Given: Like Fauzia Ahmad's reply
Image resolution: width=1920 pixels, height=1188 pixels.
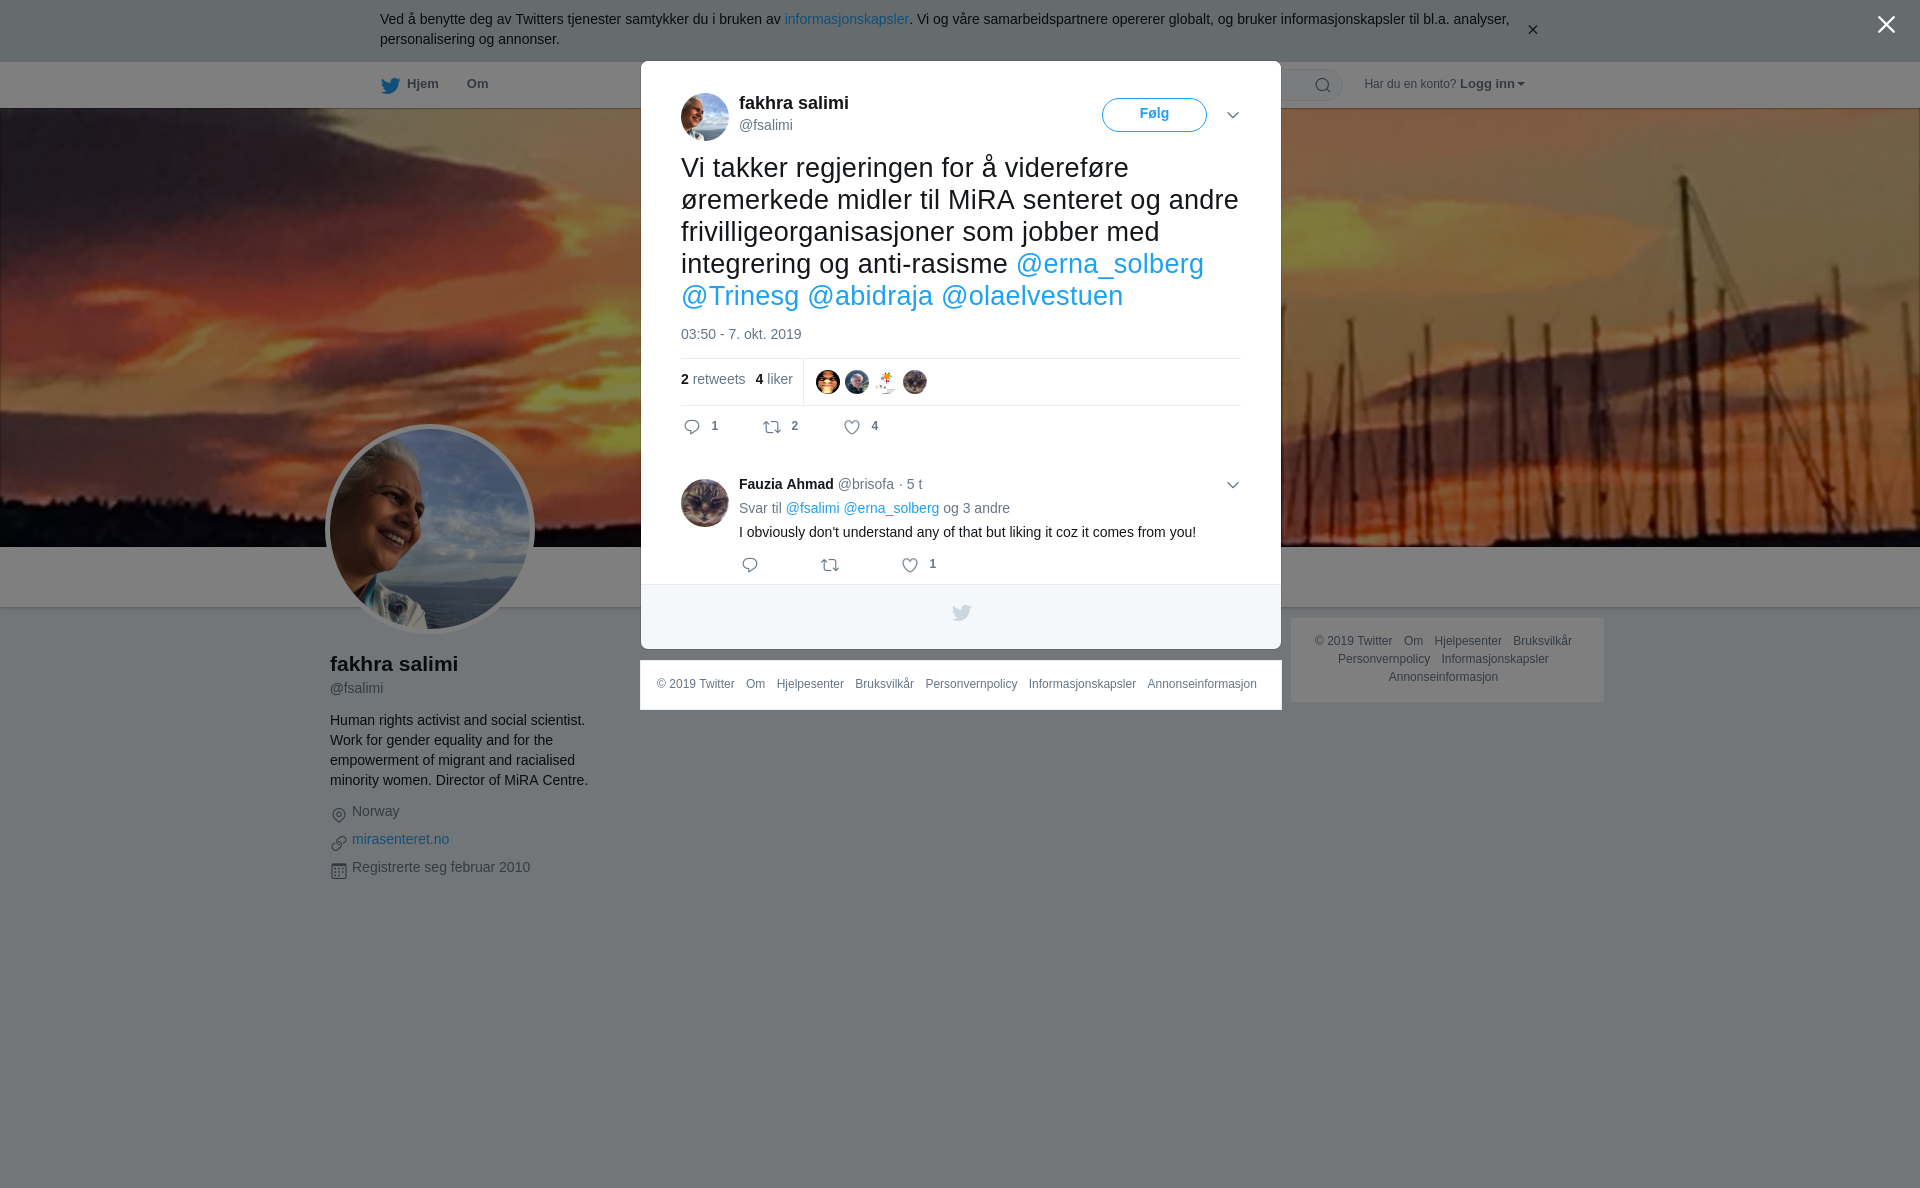Looking at the screenshot, I should tap(910, 565).
